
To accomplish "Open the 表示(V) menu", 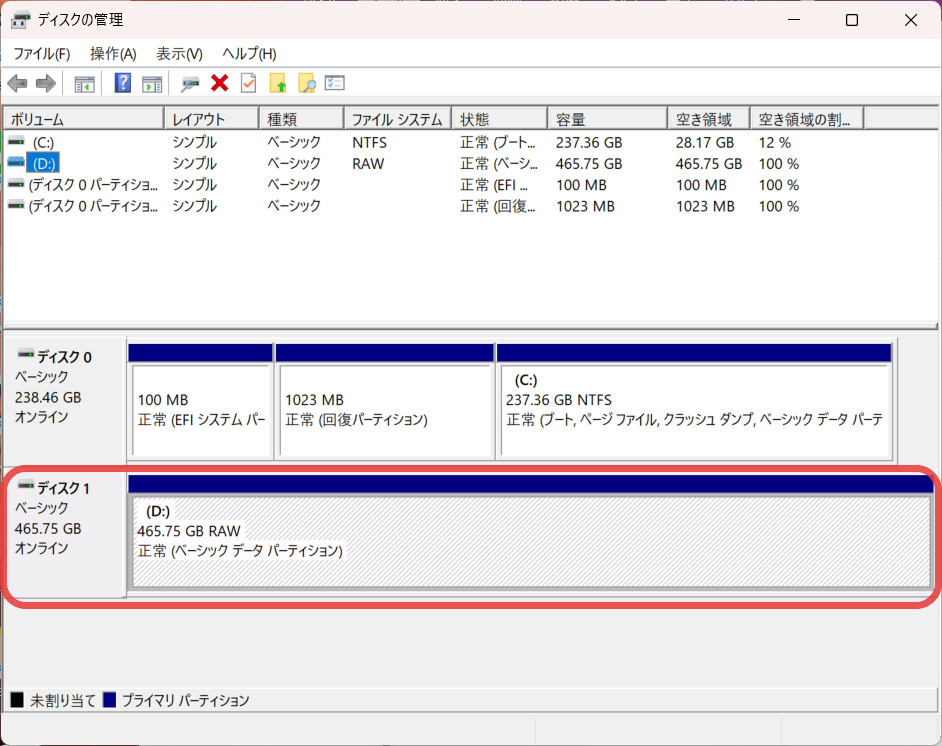I will coord(179,54).
